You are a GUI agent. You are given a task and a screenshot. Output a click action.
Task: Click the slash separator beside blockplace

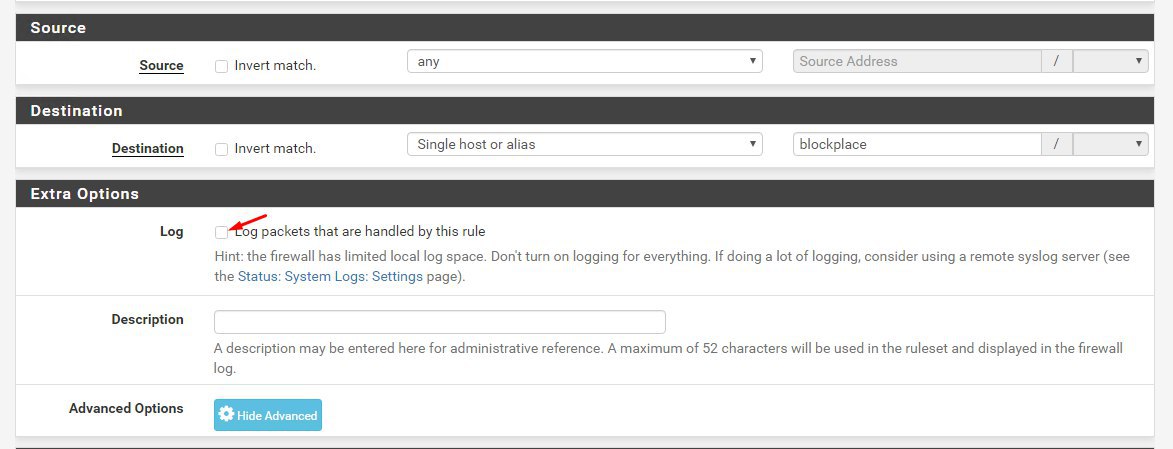1056,144
